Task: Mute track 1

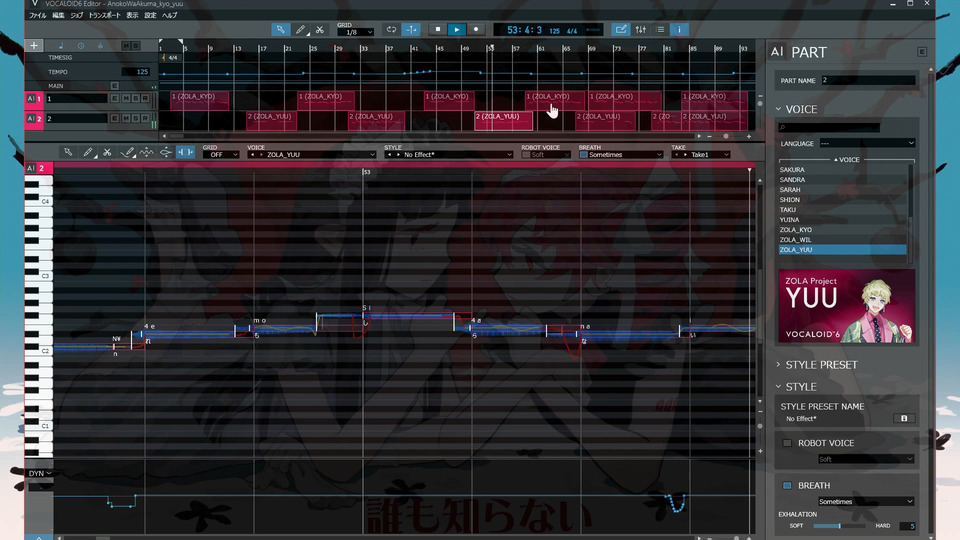Action: click(126, 99)
